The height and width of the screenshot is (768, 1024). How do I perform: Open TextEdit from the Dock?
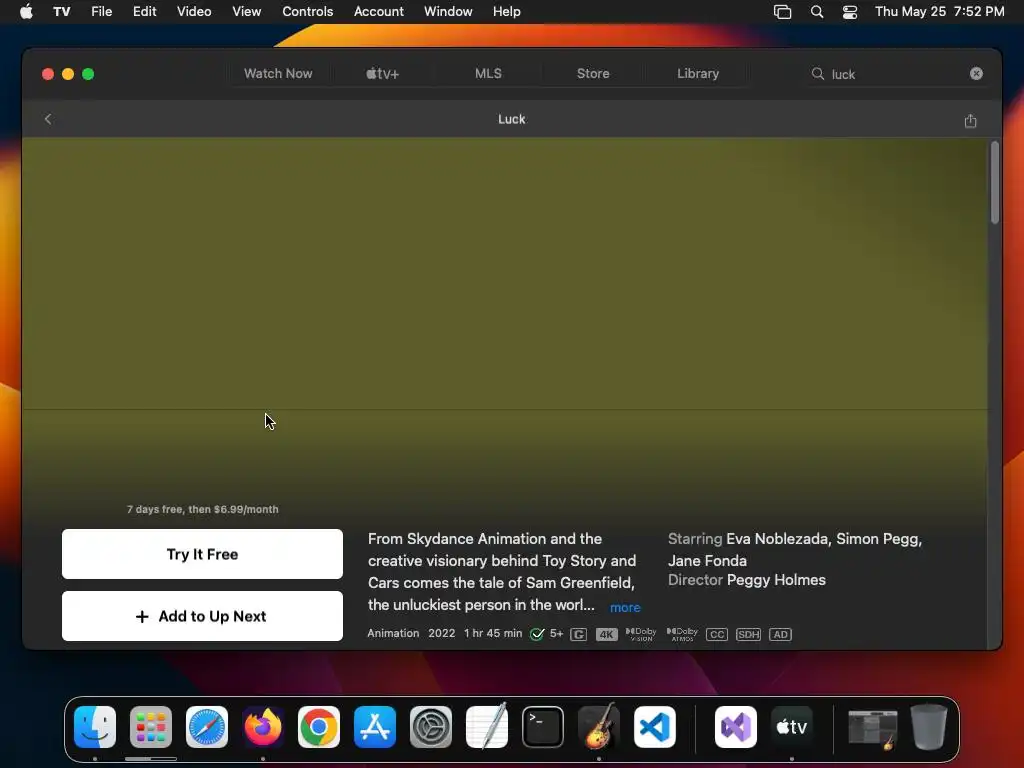tap(487, 727)
